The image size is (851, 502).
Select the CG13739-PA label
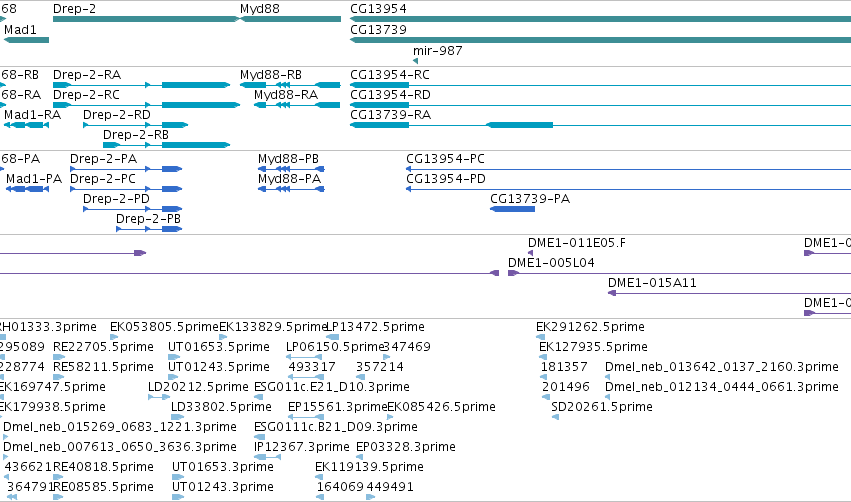530,199
